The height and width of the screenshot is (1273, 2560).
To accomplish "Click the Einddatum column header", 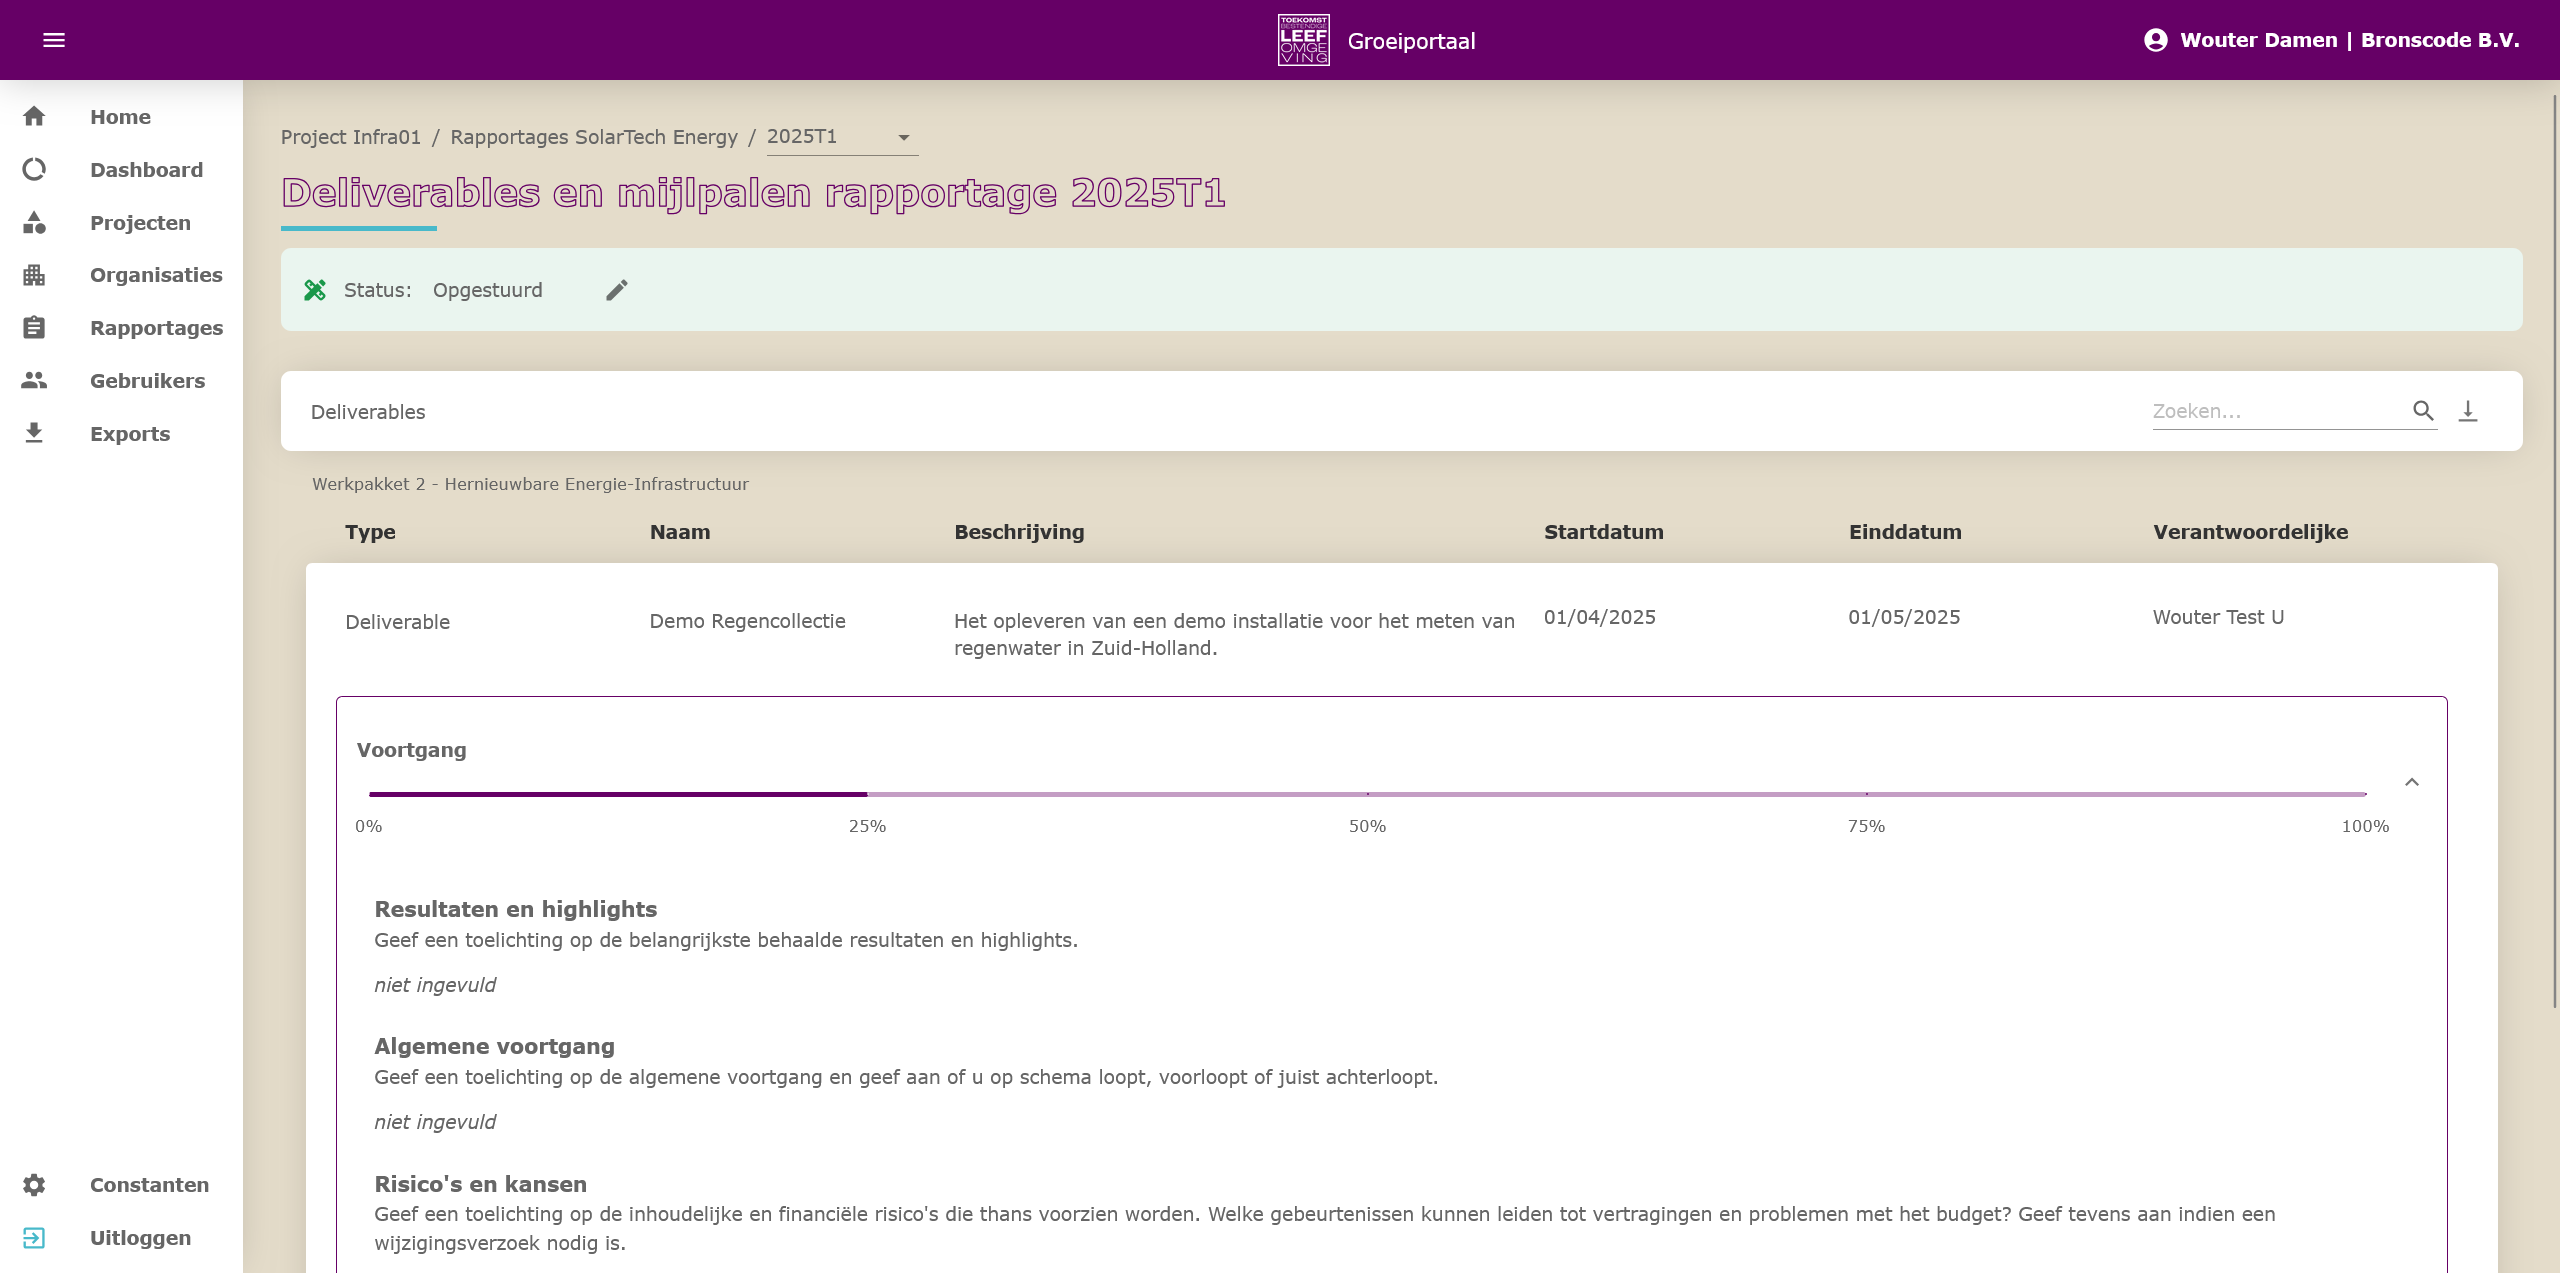I will pos(1905,532).
